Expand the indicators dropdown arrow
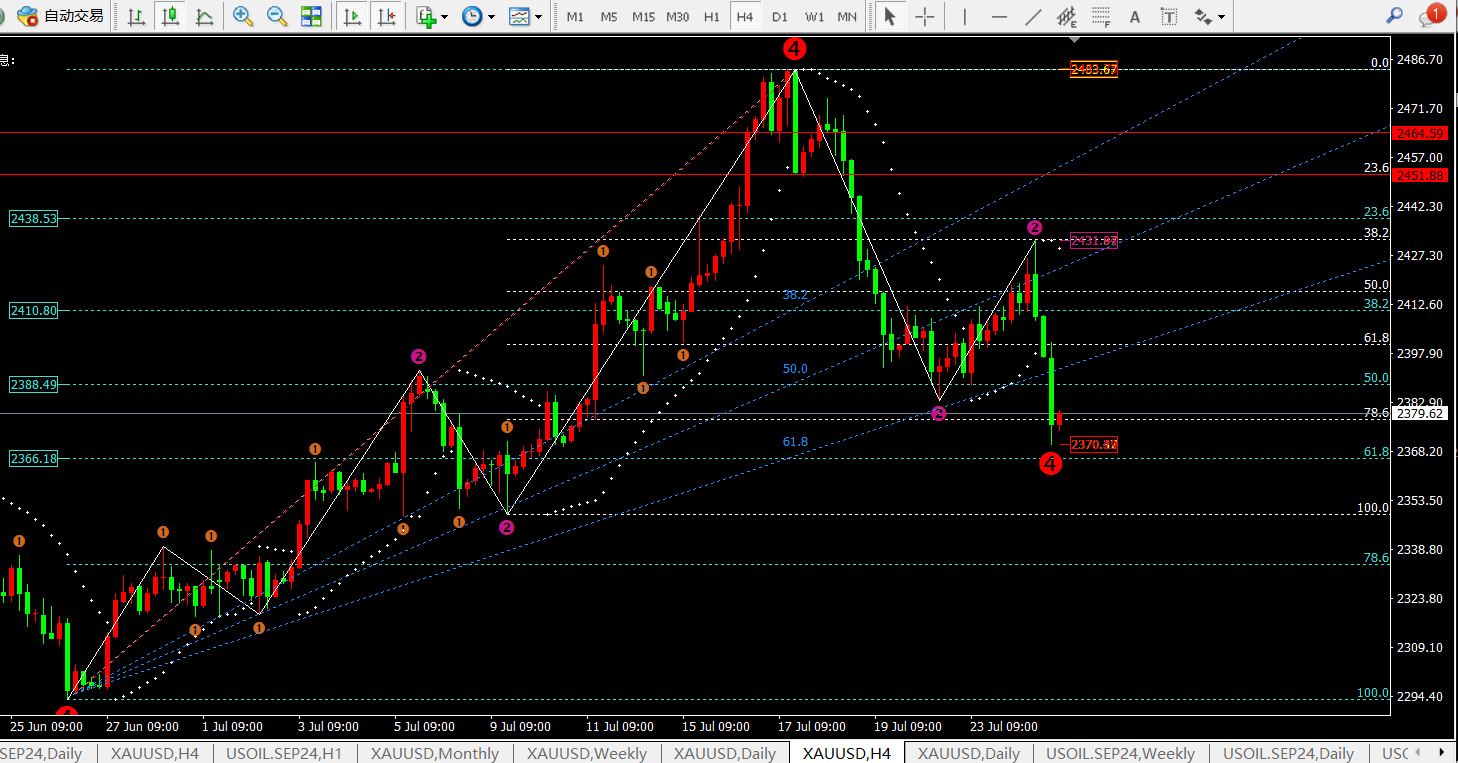 444,17
